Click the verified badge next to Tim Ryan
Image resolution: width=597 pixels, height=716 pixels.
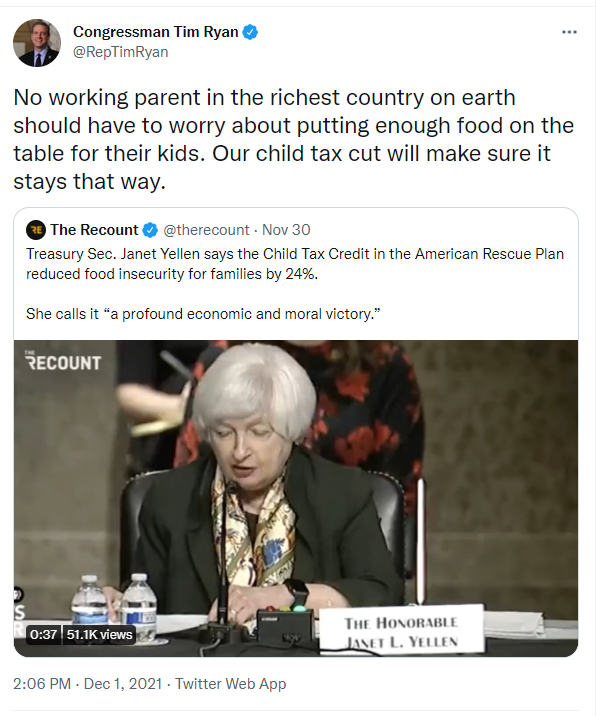coord(250,32)
